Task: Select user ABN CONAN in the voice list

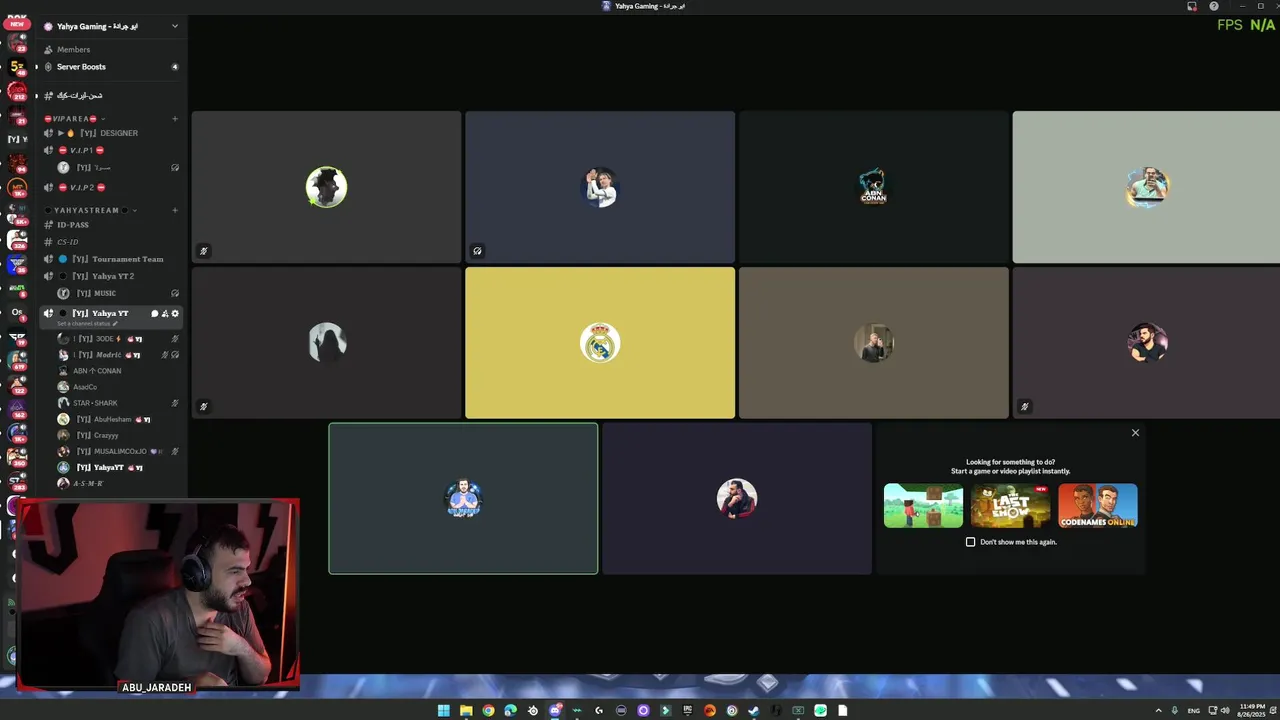Action: (x=118, y=371)
